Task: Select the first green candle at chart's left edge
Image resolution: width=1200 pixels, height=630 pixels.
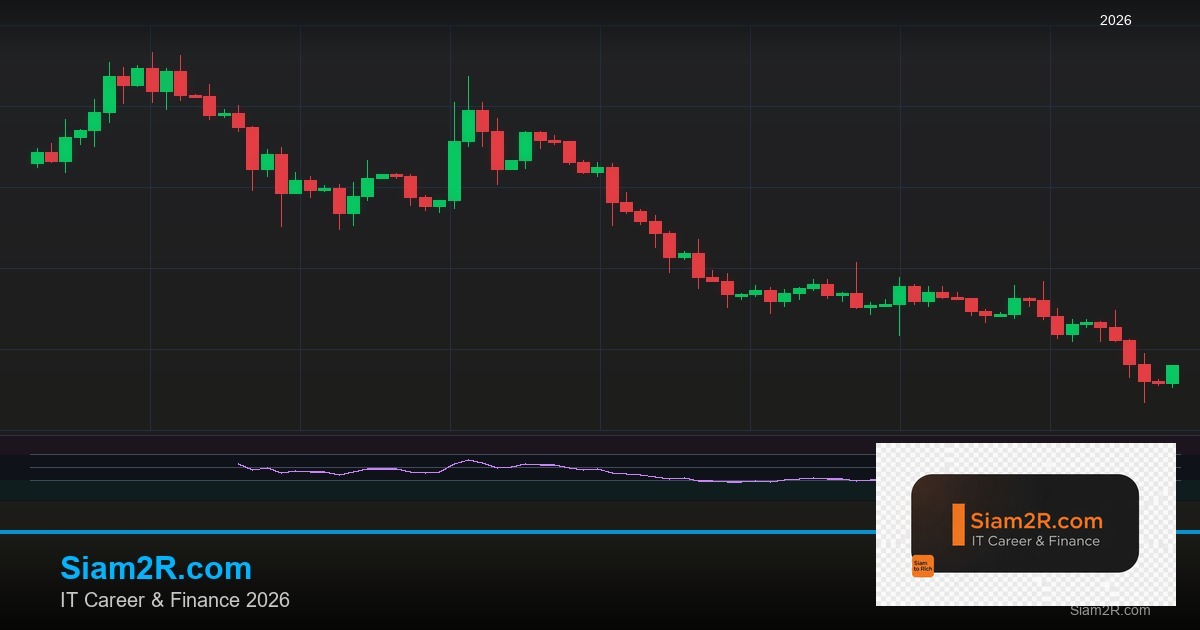Action: click(37, 157)
